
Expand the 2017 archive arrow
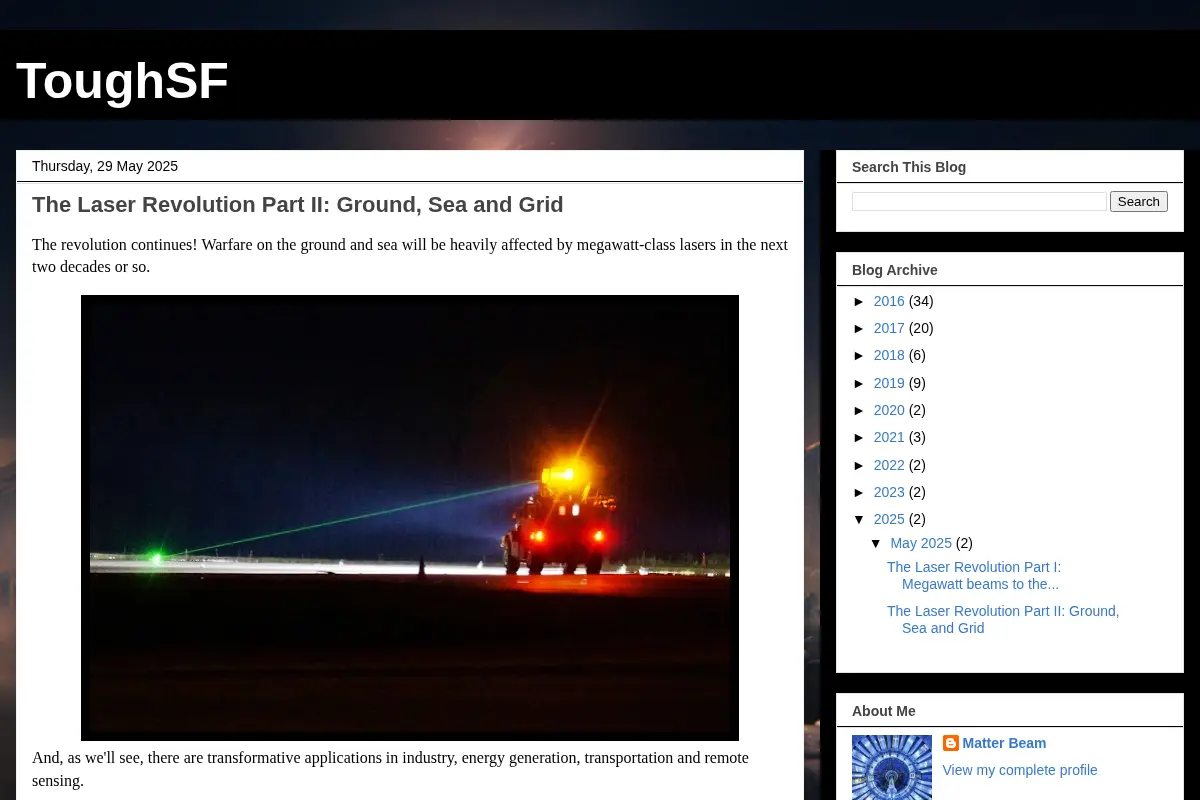coord(860,328)
